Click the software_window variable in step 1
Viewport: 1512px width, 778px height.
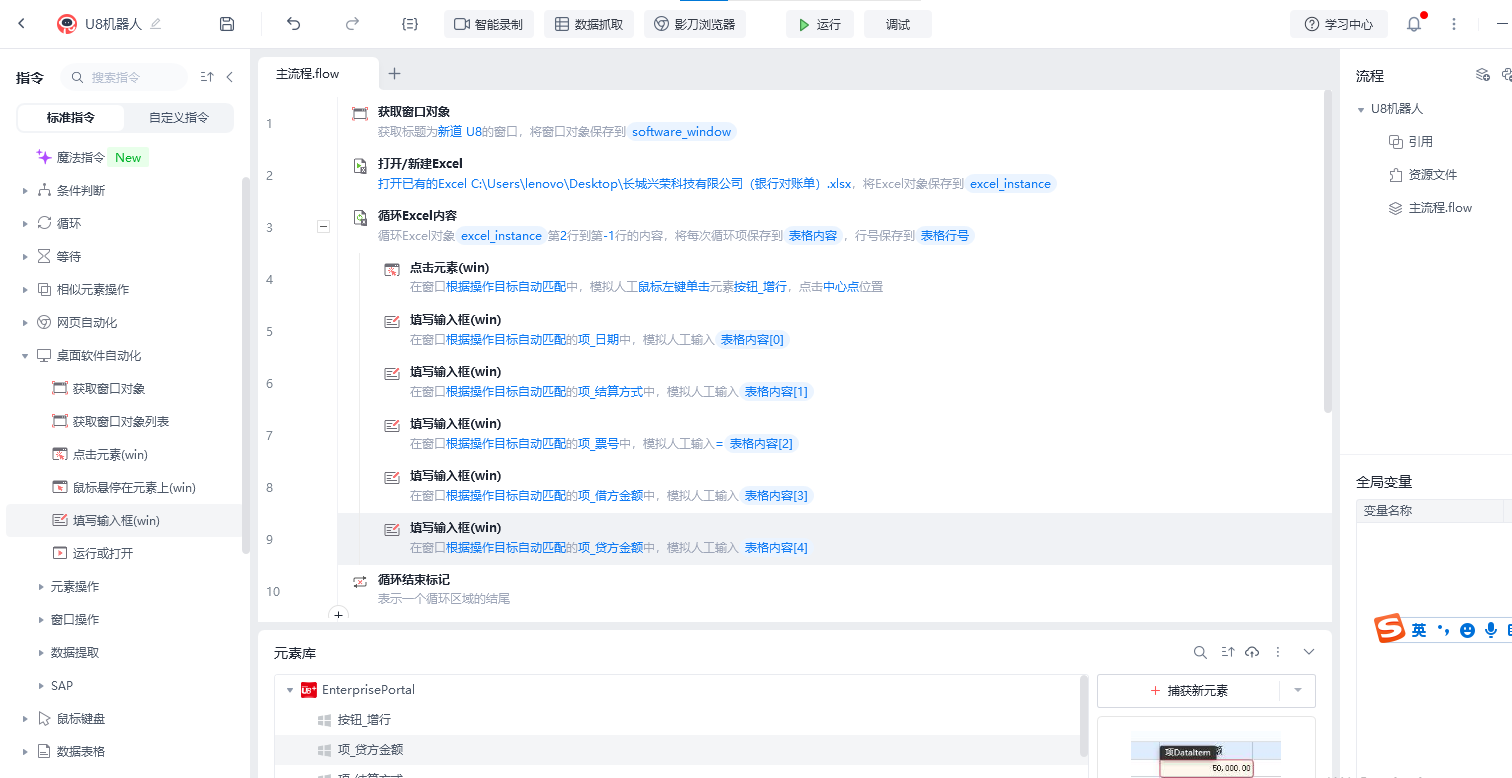click(682, 132)
